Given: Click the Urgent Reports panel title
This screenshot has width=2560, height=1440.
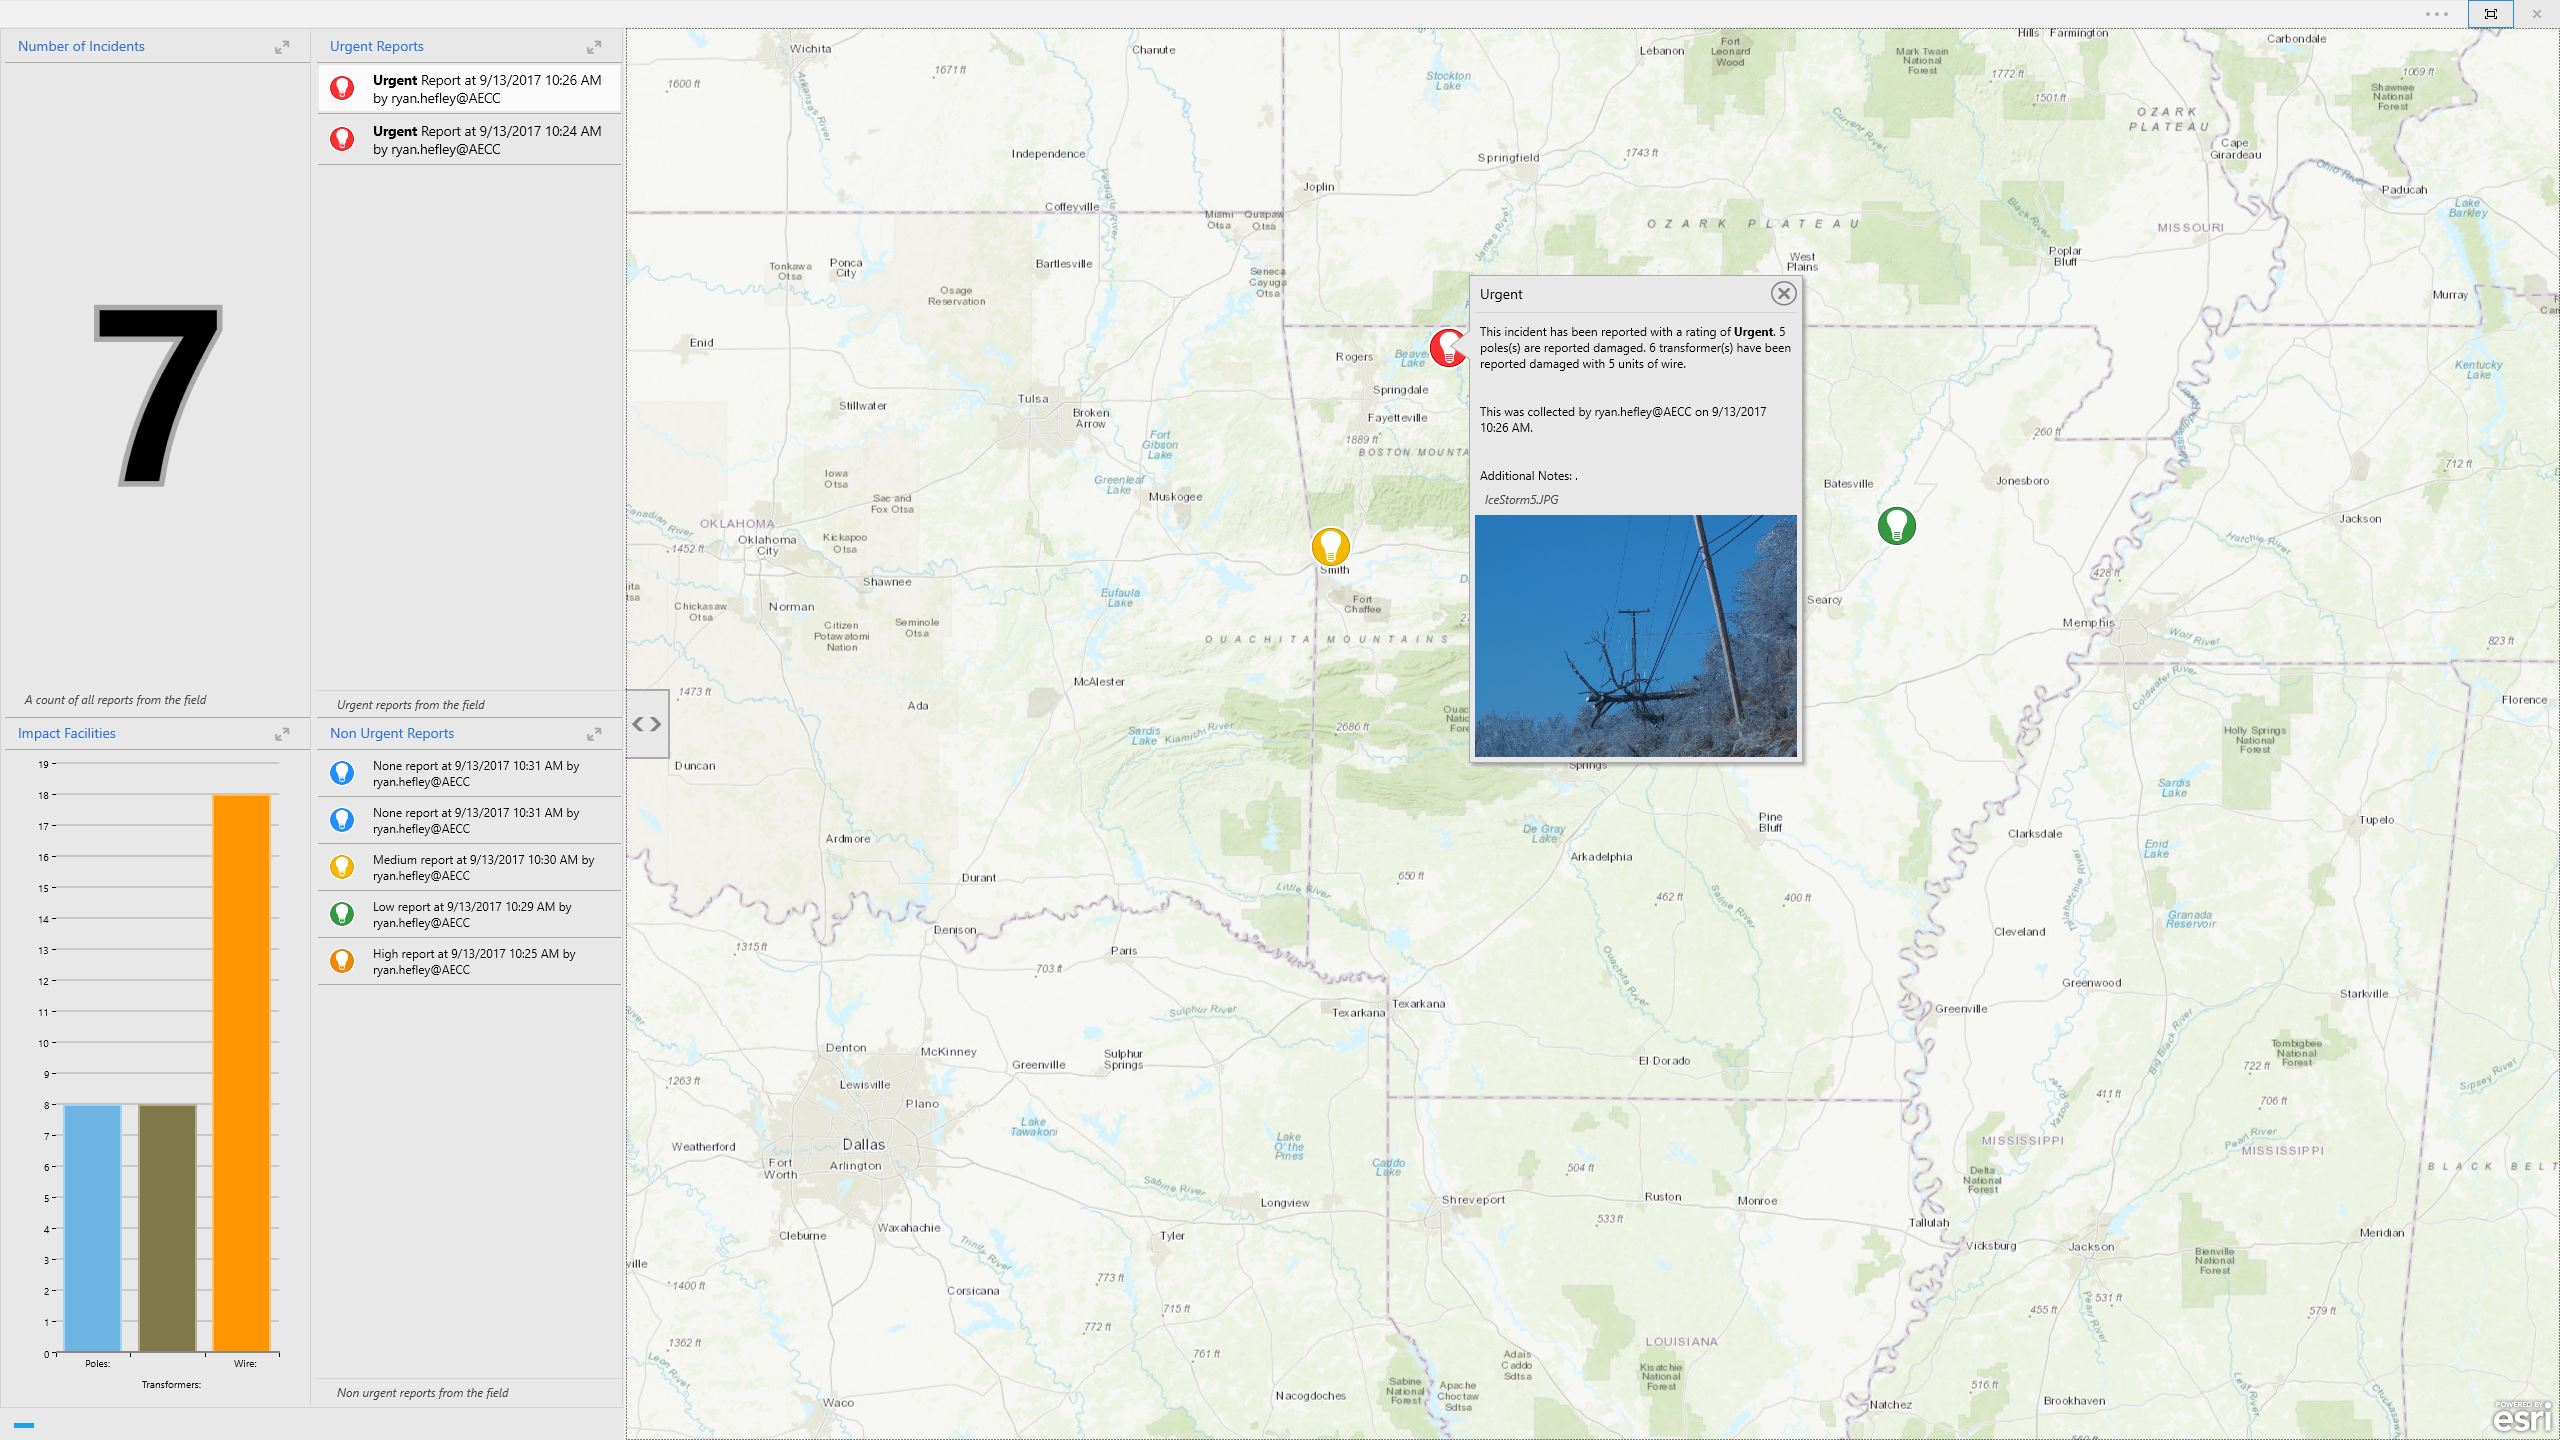Looking at the screenshot, I should tap(377, 47).
